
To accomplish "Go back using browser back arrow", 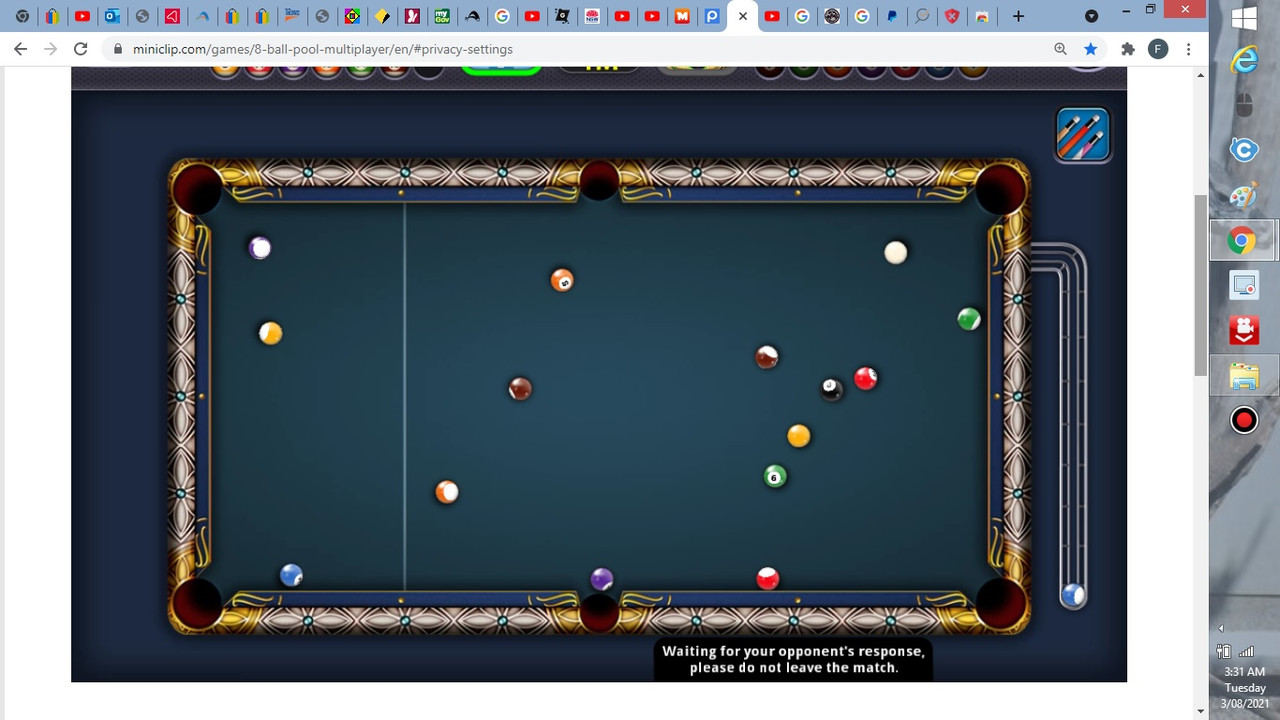I will coord(20,49).
